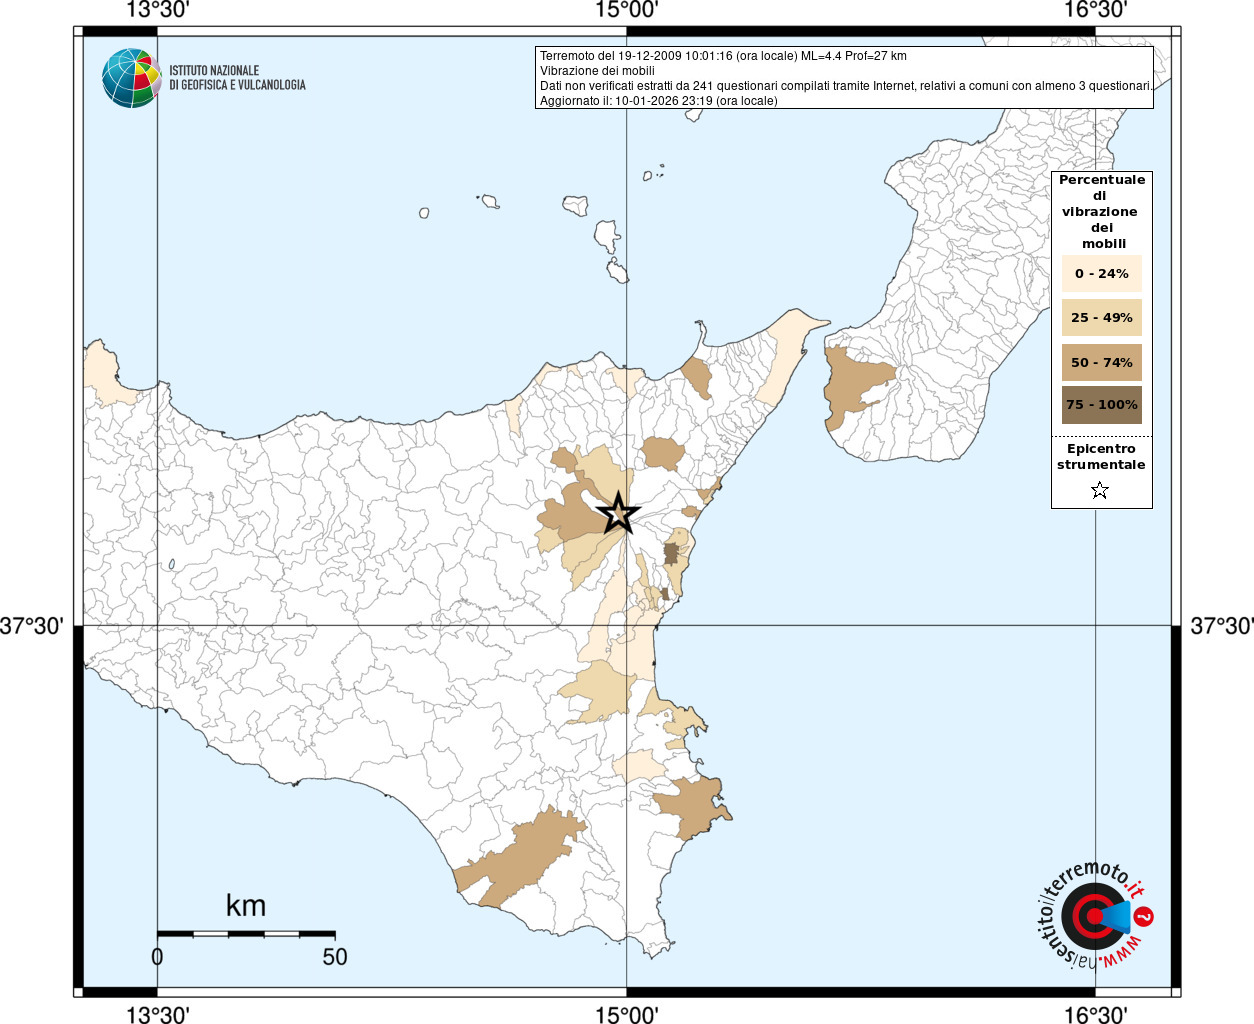Click the bottom 16°30' longitude label

(1095, 1014)
